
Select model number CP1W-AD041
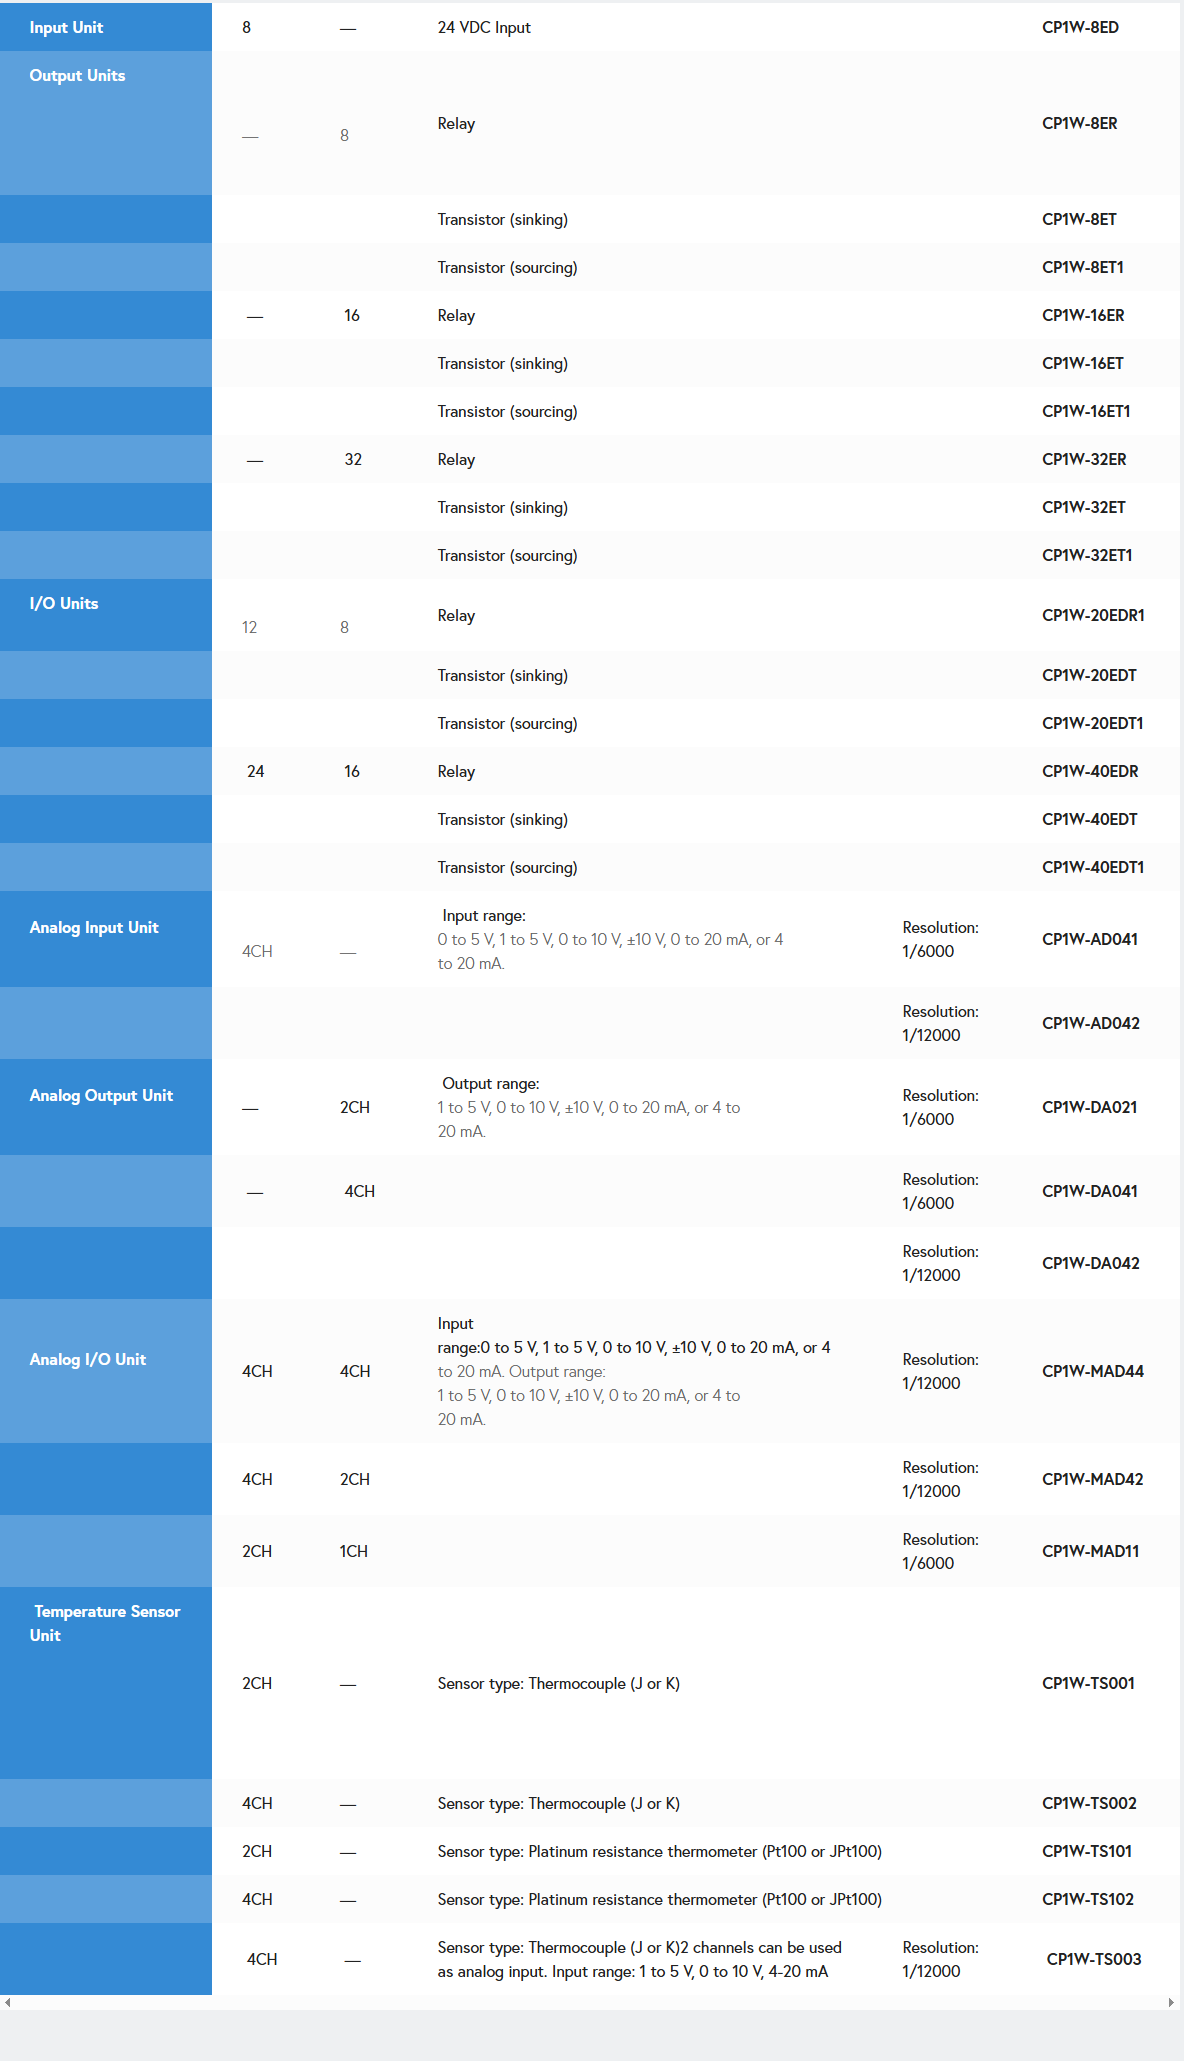point(1090,939)
